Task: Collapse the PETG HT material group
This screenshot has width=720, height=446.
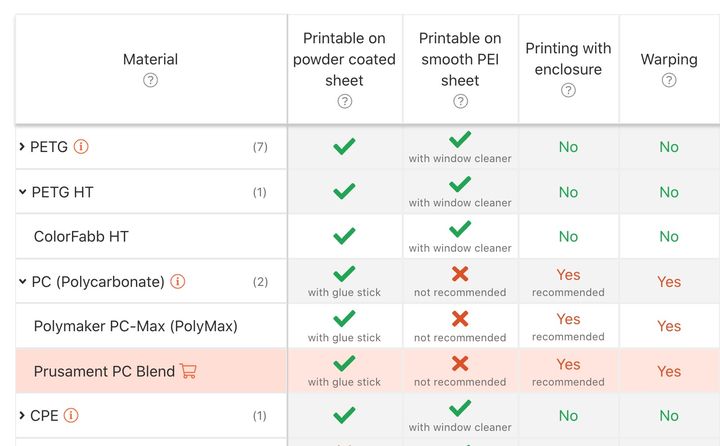Action: coord(22,192)
